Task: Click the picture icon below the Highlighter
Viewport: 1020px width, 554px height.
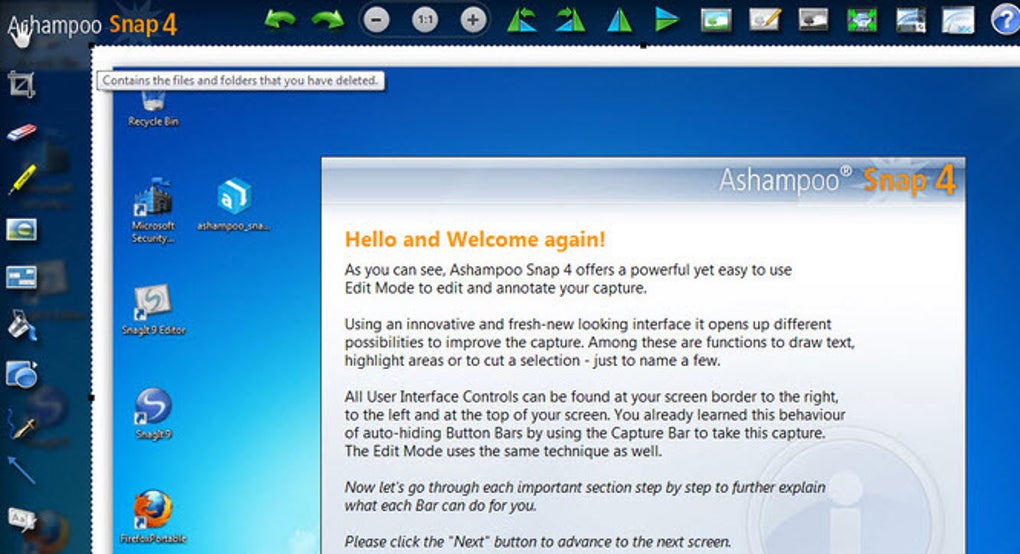Action: pos(21,230)
